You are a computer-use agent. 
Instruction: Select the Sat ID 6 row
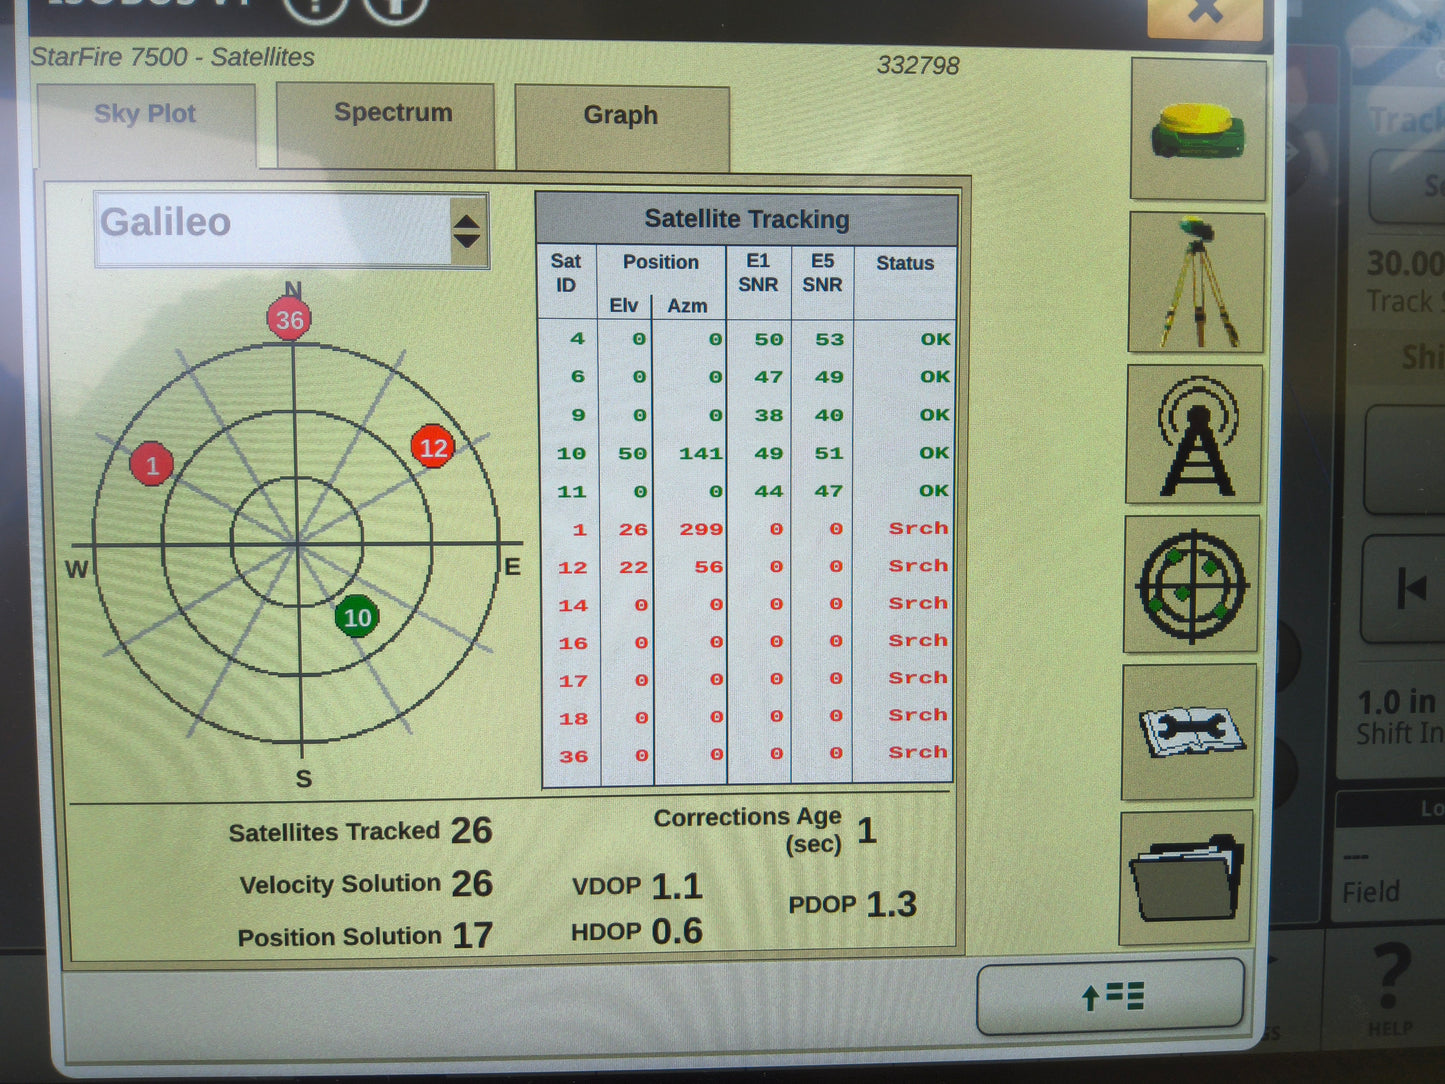pos(747,377)
